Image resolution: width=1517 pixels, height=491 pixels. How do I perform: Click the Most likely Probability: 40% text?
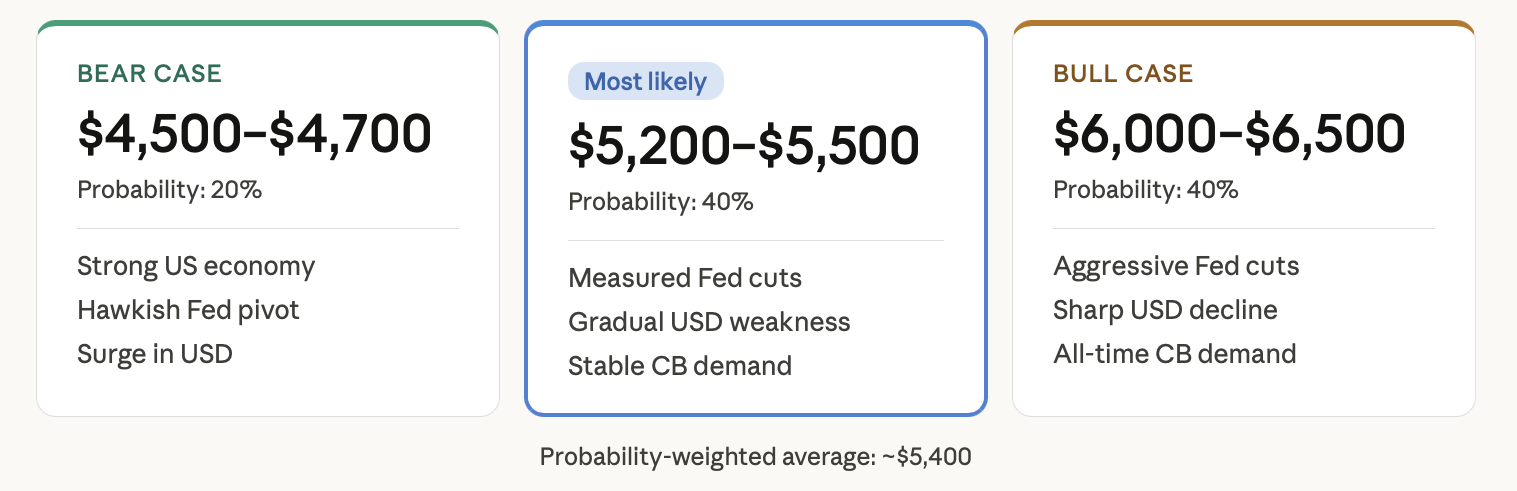tap(661, 201)
